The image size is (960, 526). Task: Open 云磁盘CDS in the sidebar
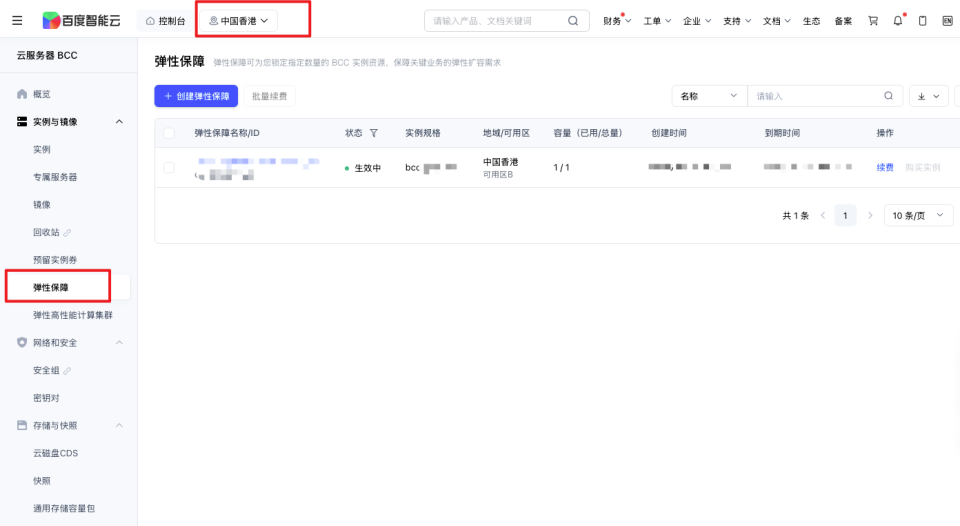(56, 453)
